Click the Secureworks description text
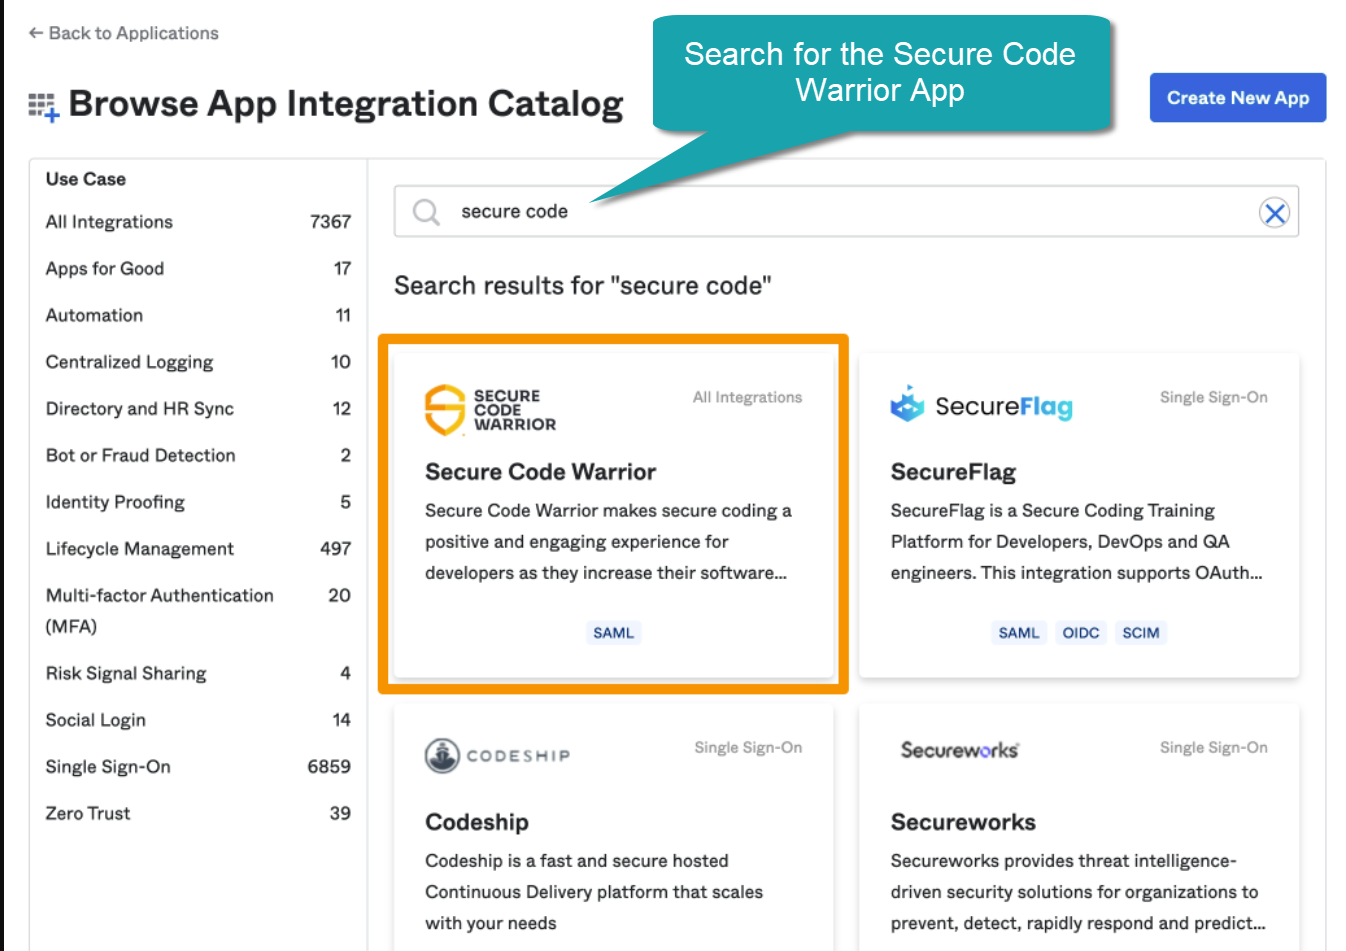The height and width of the screenshot is (951, 1346). point(1078,891)
